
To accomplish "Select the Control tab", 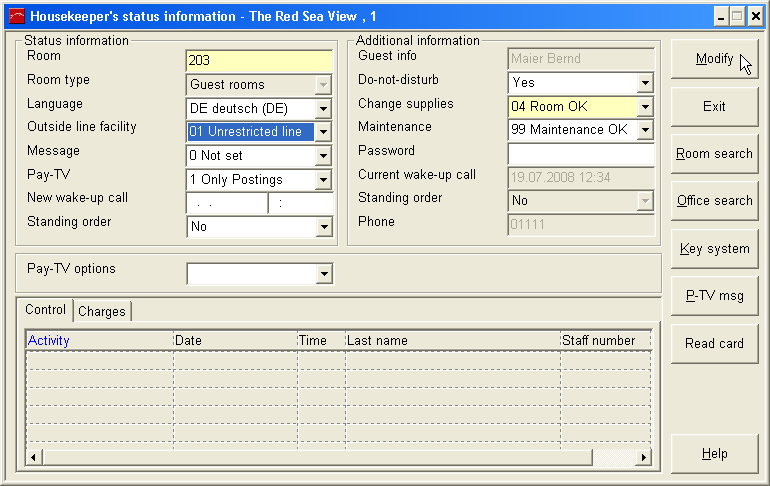I will click(46, 310).
